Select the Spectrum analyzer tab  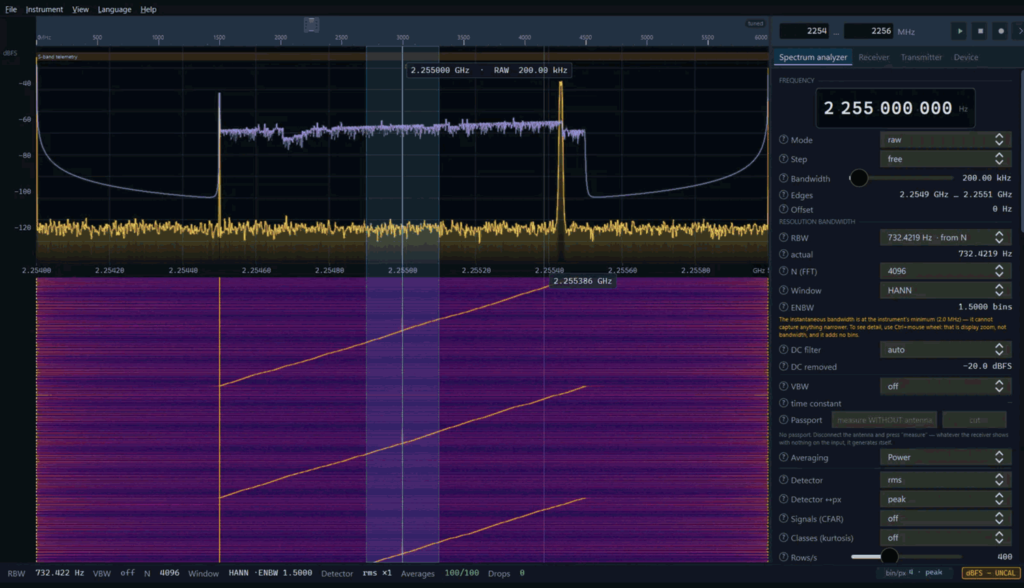click(813, 57)
